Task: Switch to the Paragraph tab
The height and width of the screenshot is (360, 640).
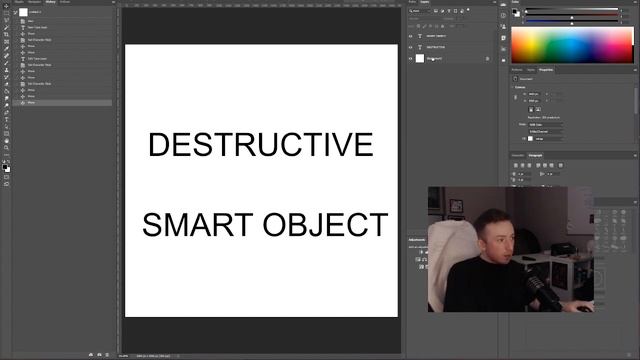Action: pos(535,156)
